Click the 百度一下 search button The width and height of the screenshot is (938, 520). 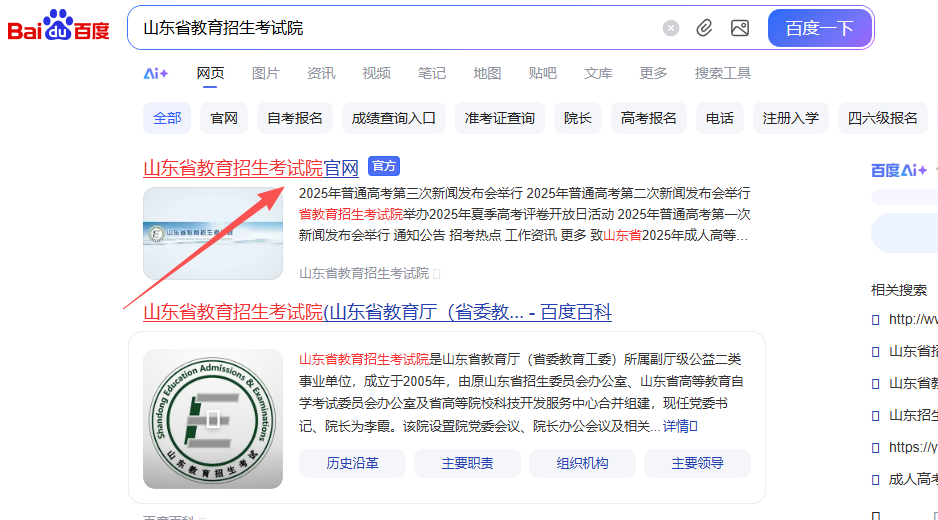click(x=819, y=28)
